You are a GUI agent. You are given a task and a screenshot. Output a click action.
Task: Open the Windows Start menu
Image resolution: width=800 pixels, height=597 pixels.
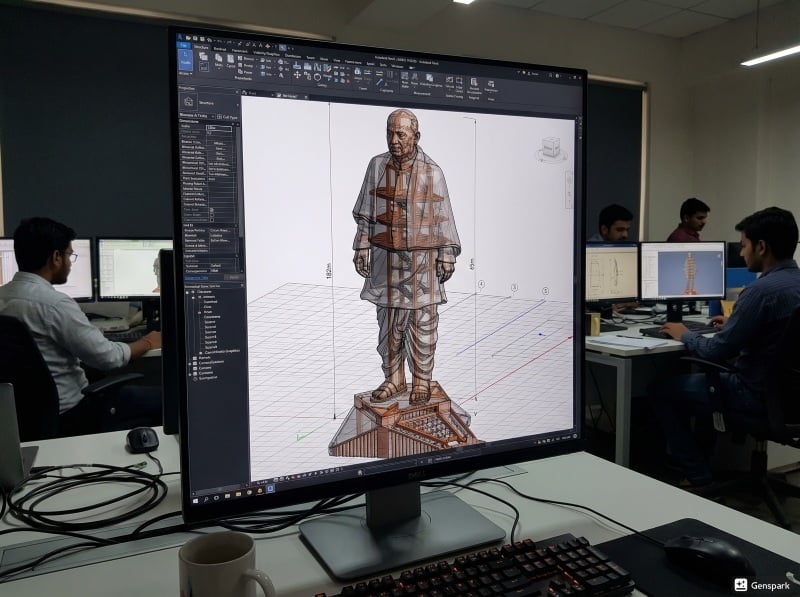pyautogui.click(x=195, y=501)
